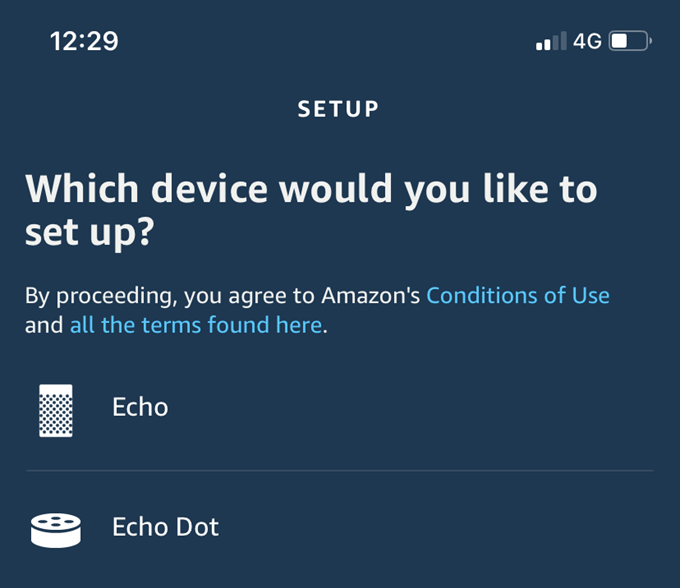680x588 pixels.
Task: Tap "set up?" on the heading's second line
Action: [x=88, y=234]
